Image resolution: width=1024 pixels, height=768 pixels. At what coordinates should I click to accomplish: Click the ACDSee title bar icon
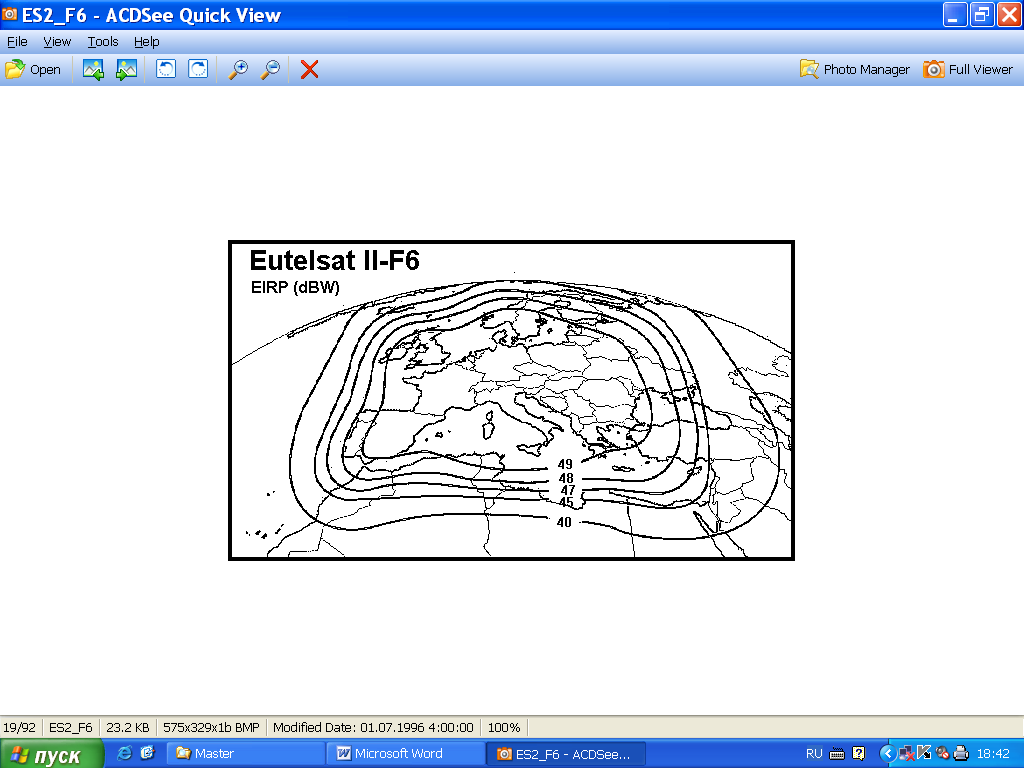[x=9, y=14]
